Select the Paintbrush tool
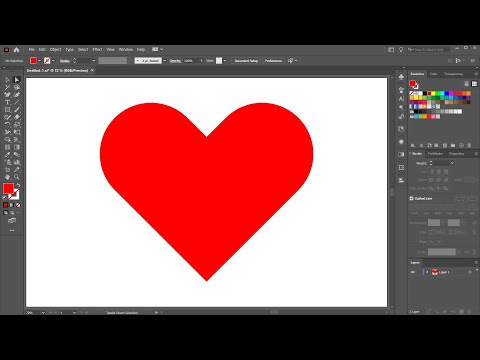Image resolution: width=480 pixels, height=360 pixels. point(17,110)
